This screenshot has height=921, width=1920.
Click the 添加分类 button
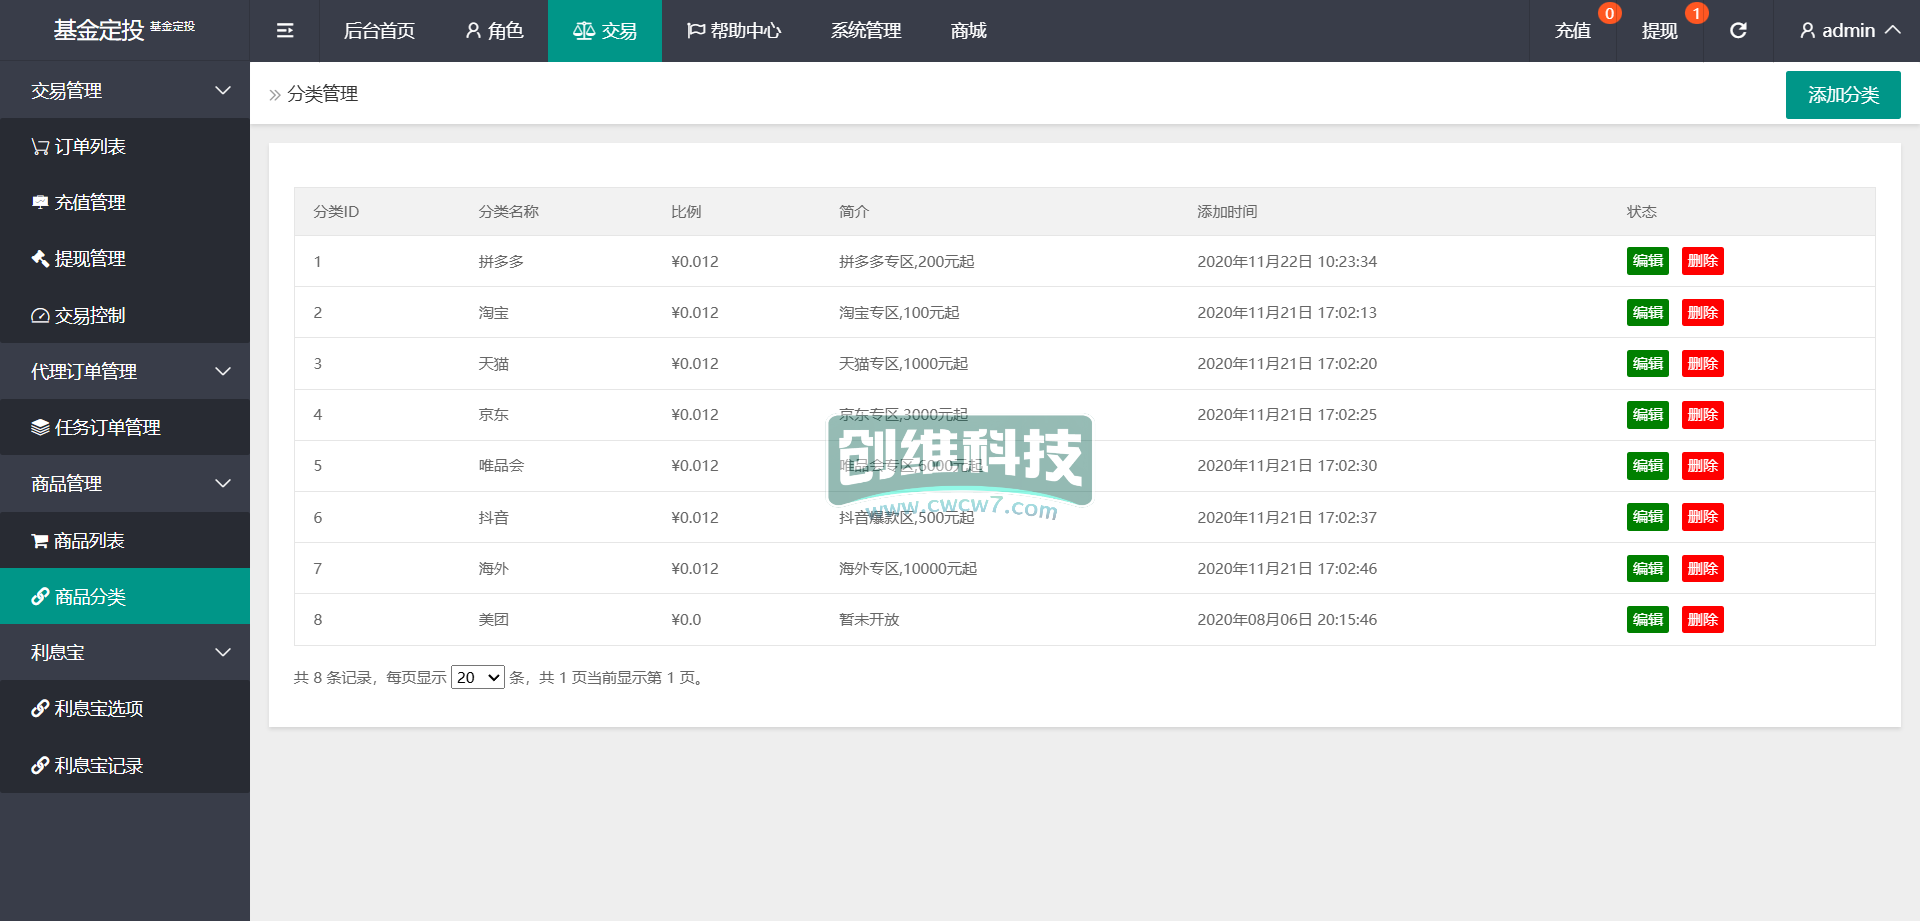pos(1842,95)
